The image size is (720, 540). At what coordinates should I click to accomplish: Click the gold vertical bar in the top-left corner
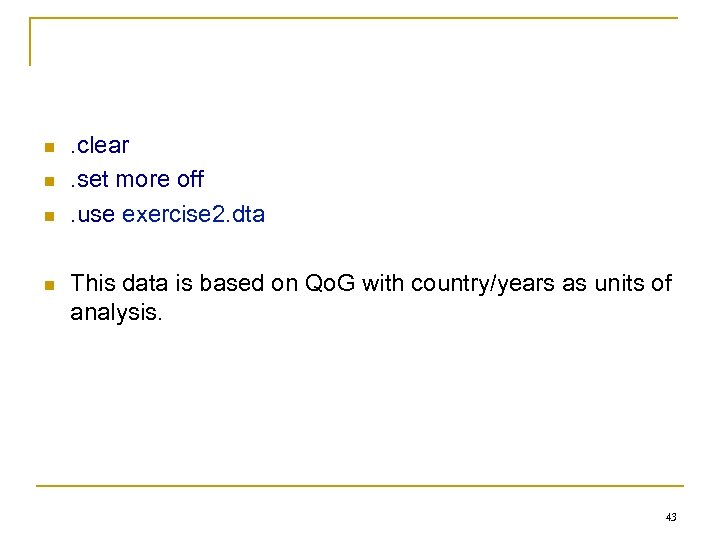[31, 41]
